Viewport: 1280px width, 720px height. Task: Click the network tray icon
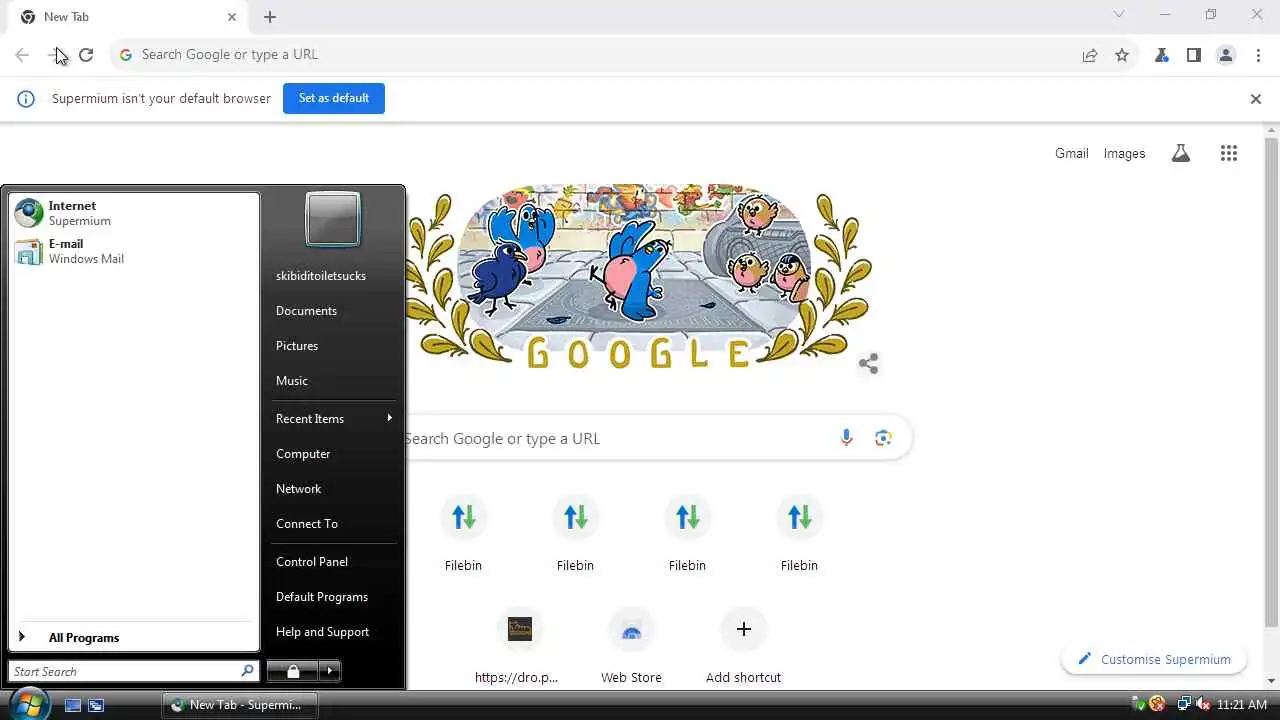[x=1184, y=705]
